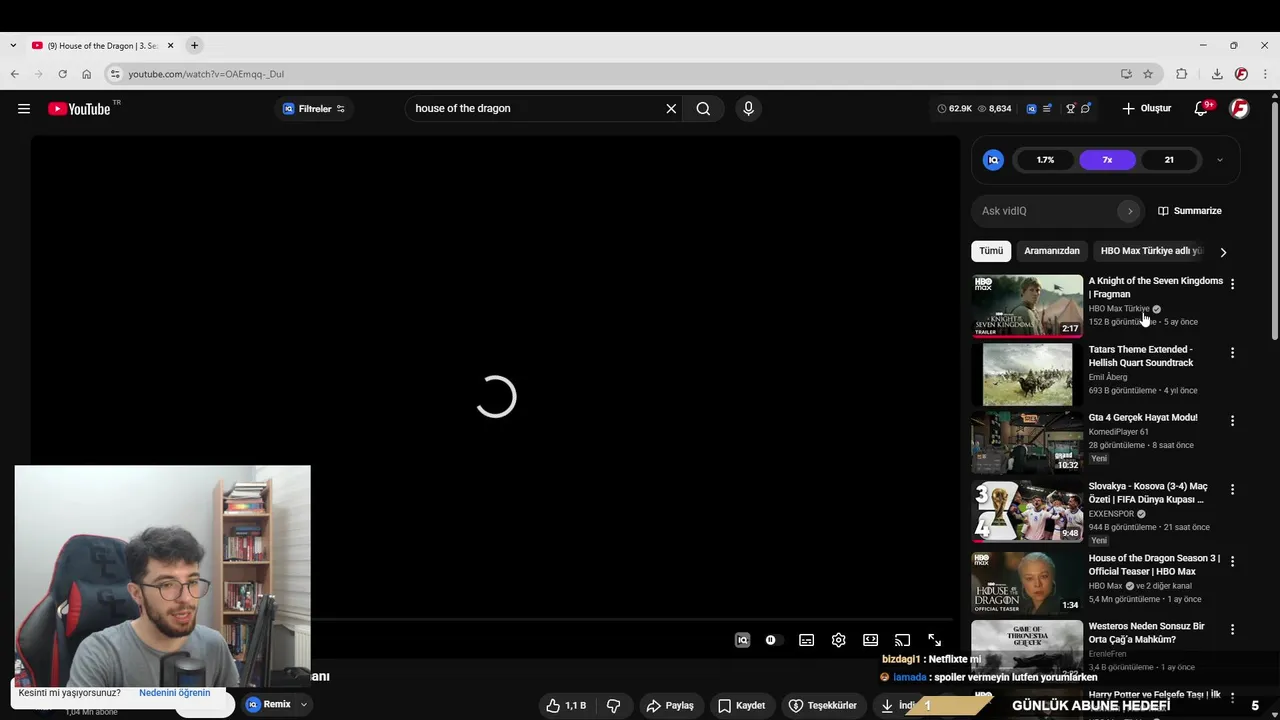The width and height of the screenshot is (1280, 720).
Task: Click Nedenini öğrenin link
Action: point(174,693)
